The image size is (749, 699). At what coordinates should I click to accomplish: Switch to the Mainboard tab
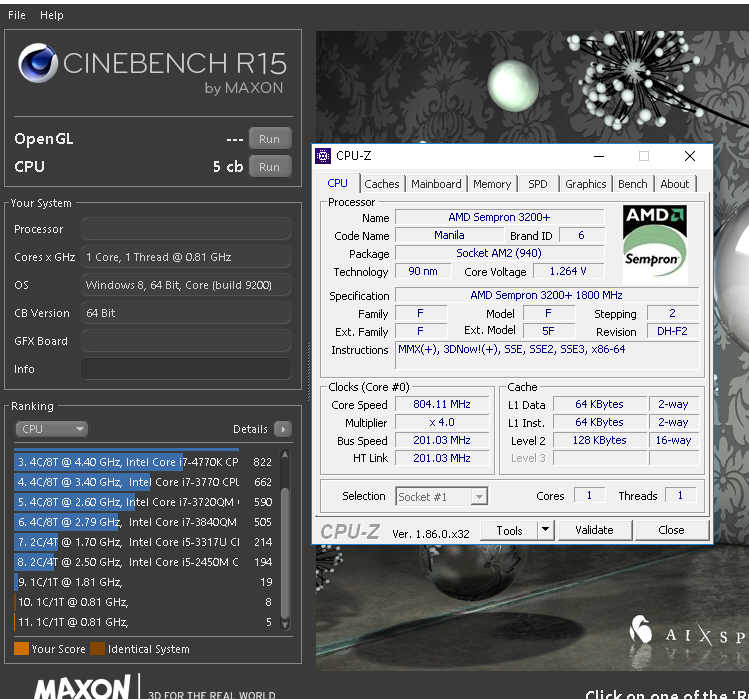tap(436, 184)
